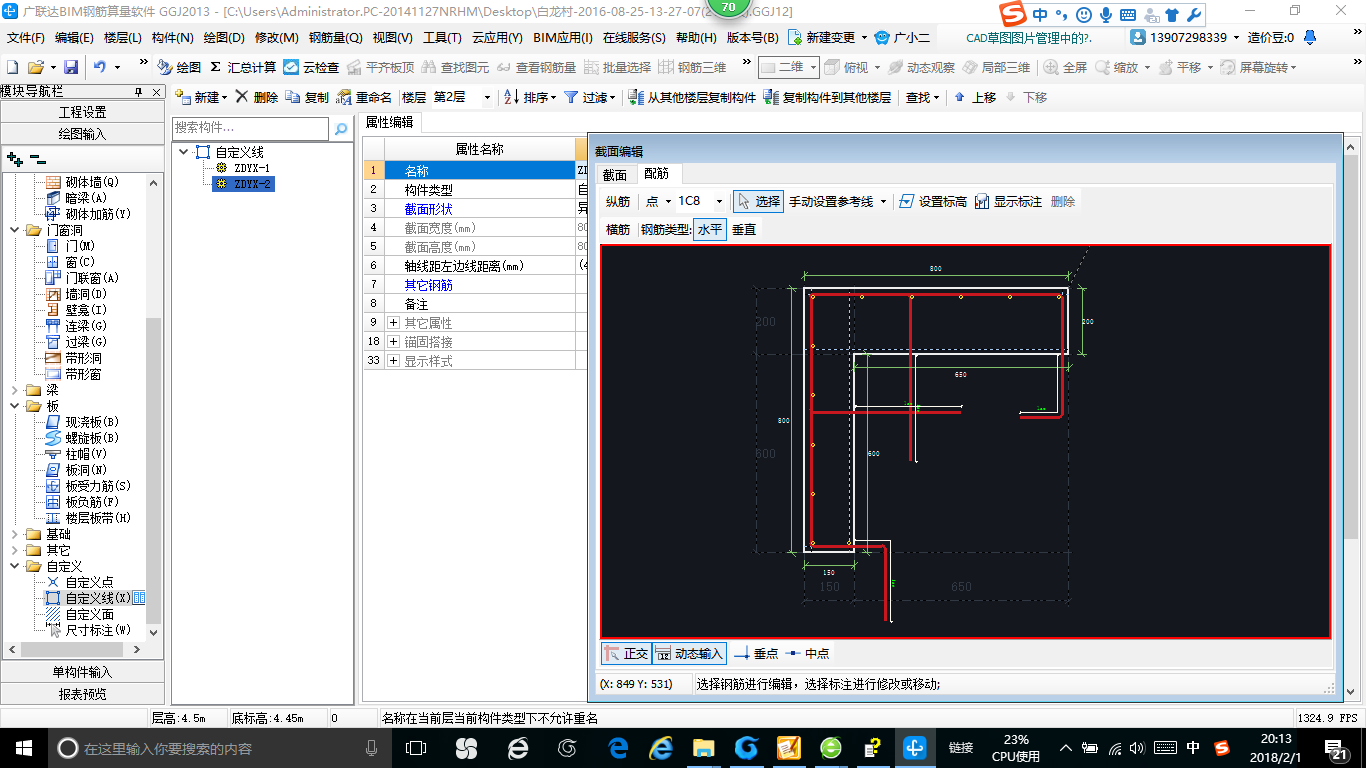Select ZDYX-1 in component list
Screen dimensions: 1366x768
coord(252,168)
